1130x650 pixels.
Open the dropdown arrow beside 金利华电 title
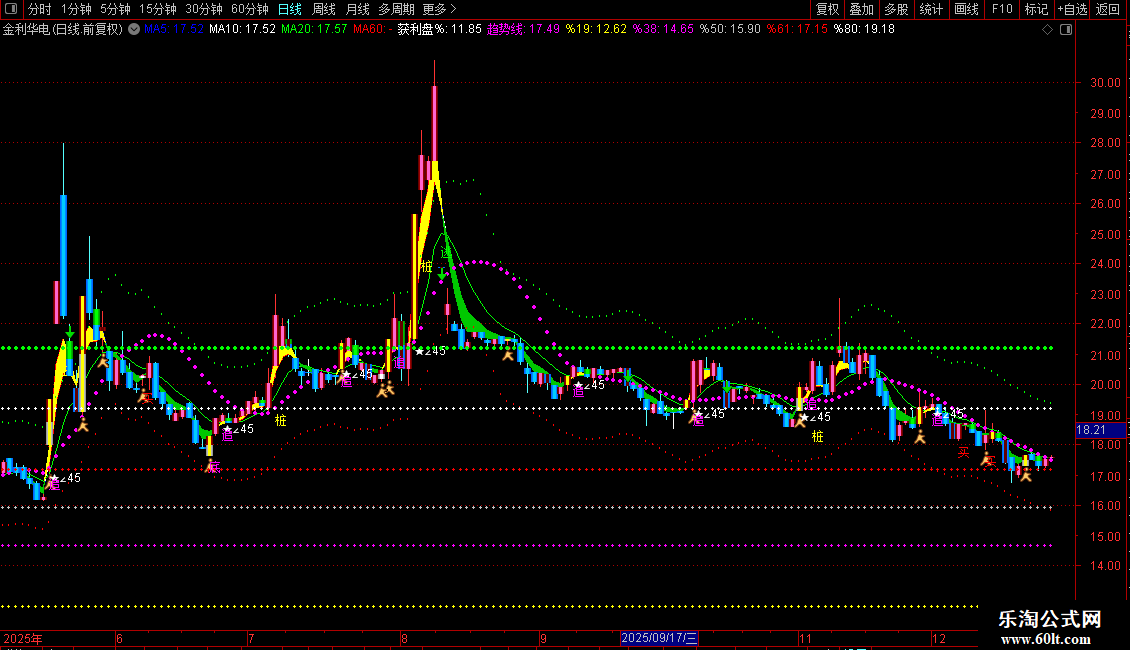(132, 30)
